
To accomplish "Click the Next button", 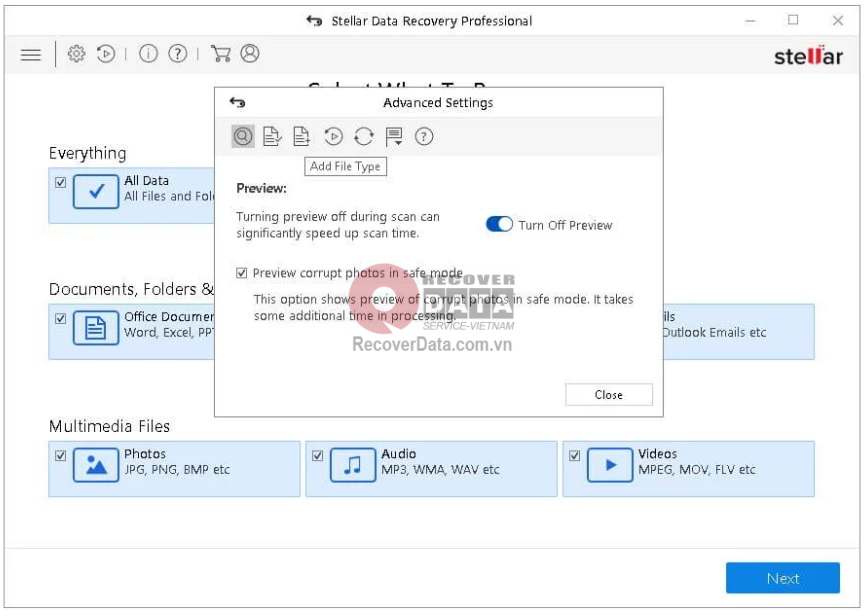I will 783,578.
